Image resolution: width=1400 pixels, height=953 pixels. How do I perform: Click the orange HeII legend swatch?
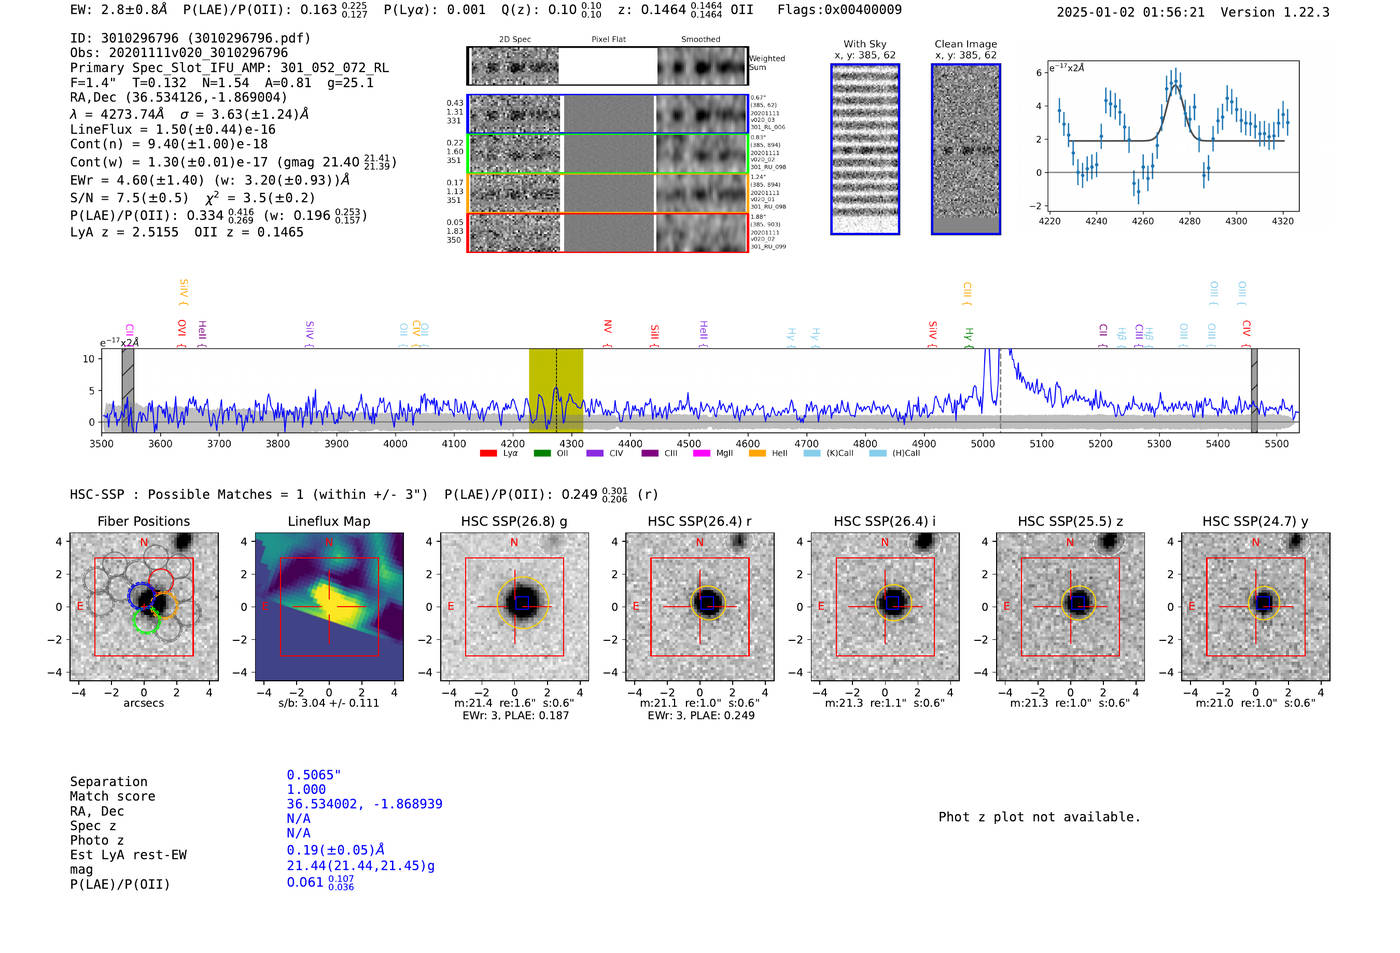[757, 453]
